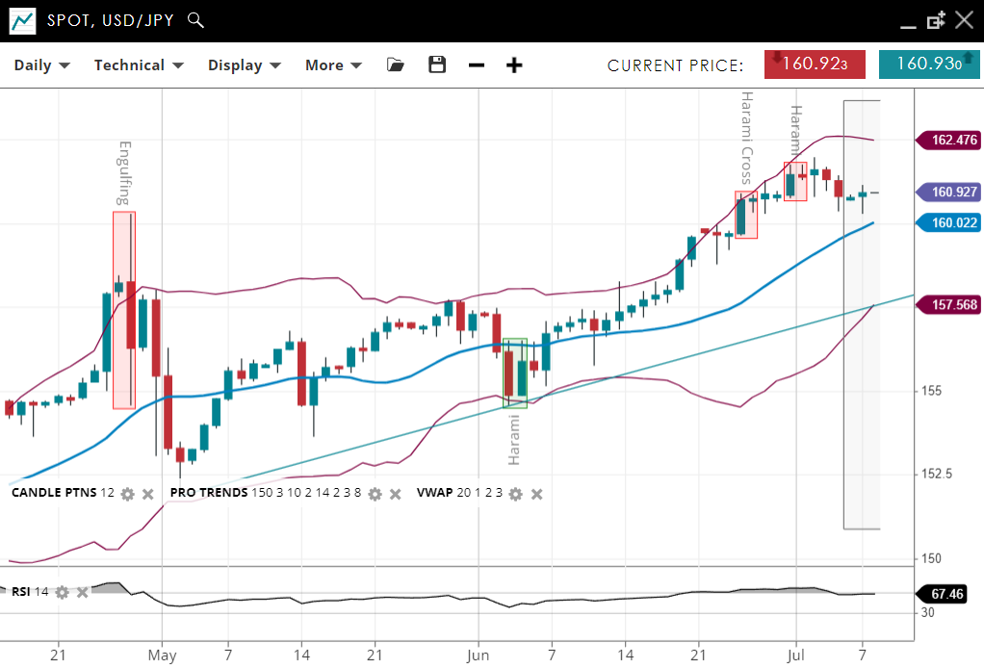This screenshot has height=669, width=984.
Task: Expand the Daily timeframe dropdown
Action: point(41,65)
